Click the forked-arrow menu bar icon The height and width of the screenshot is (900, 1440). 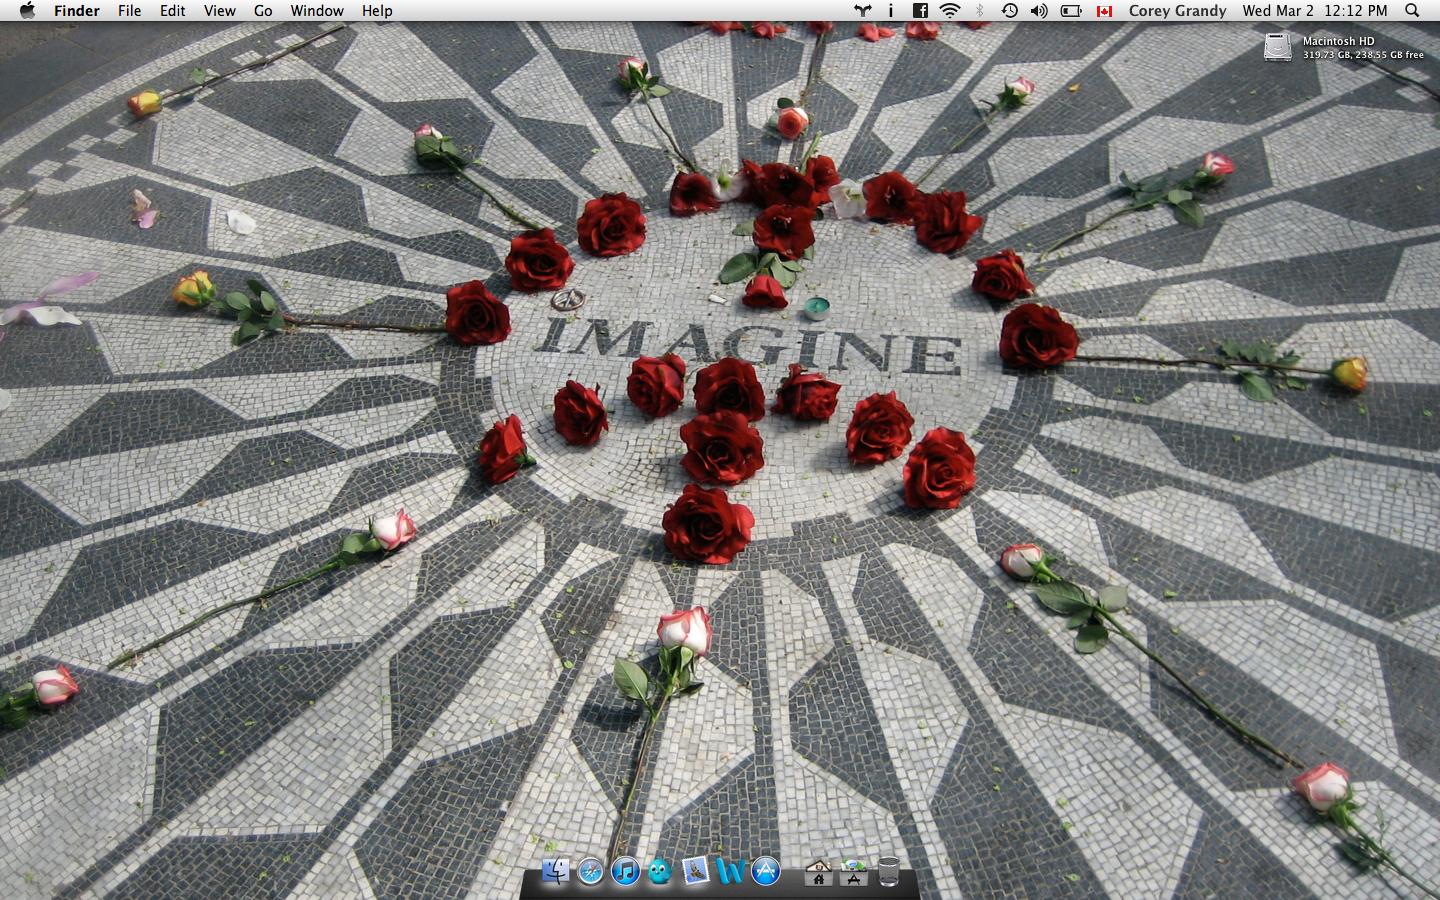(862, 10)
